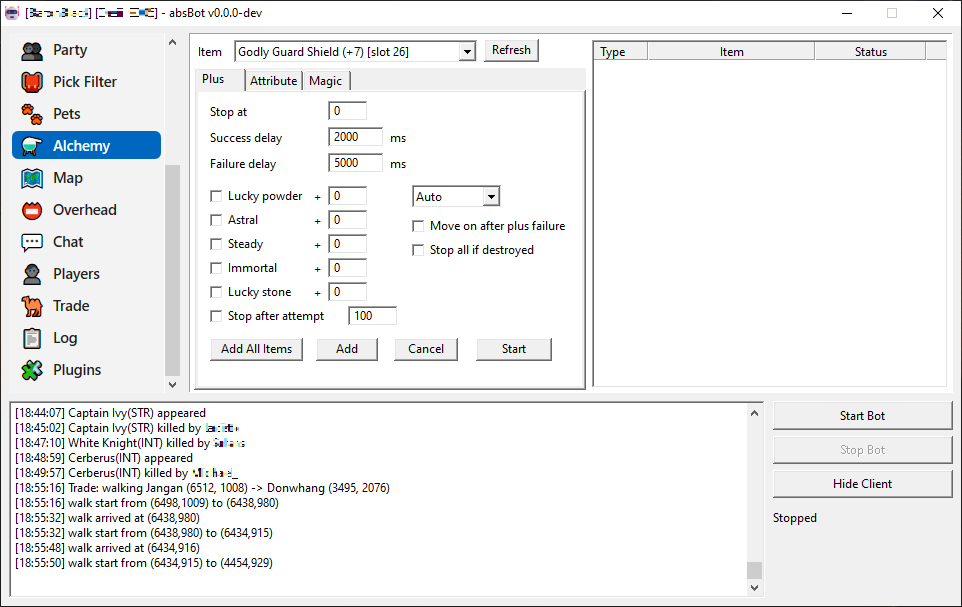Open the Map icon in sidebar
This screenshot has height=607, width=962.
[32, 178]
